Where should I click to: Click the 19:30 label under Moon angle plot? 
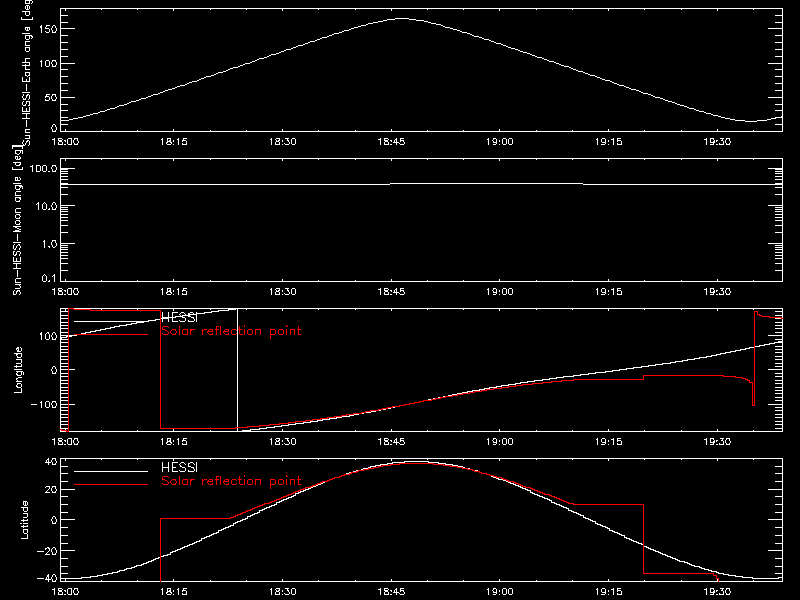pos(717,292)
